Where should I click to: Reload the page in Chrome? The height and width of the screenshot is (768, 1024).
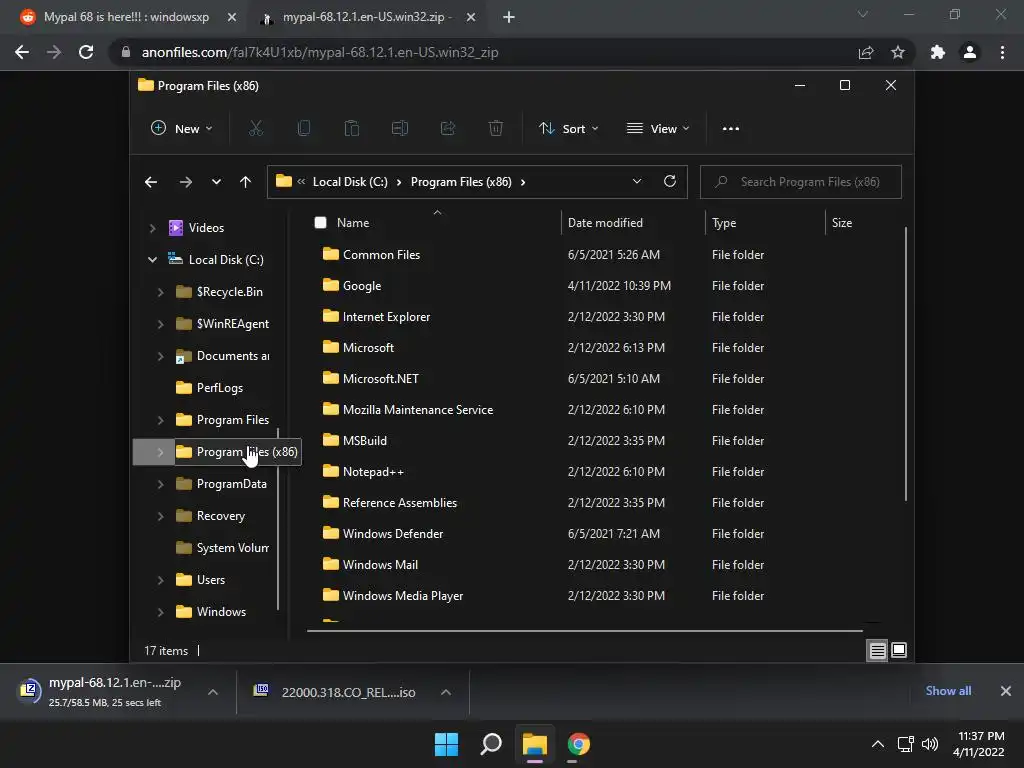coord(86,52)
